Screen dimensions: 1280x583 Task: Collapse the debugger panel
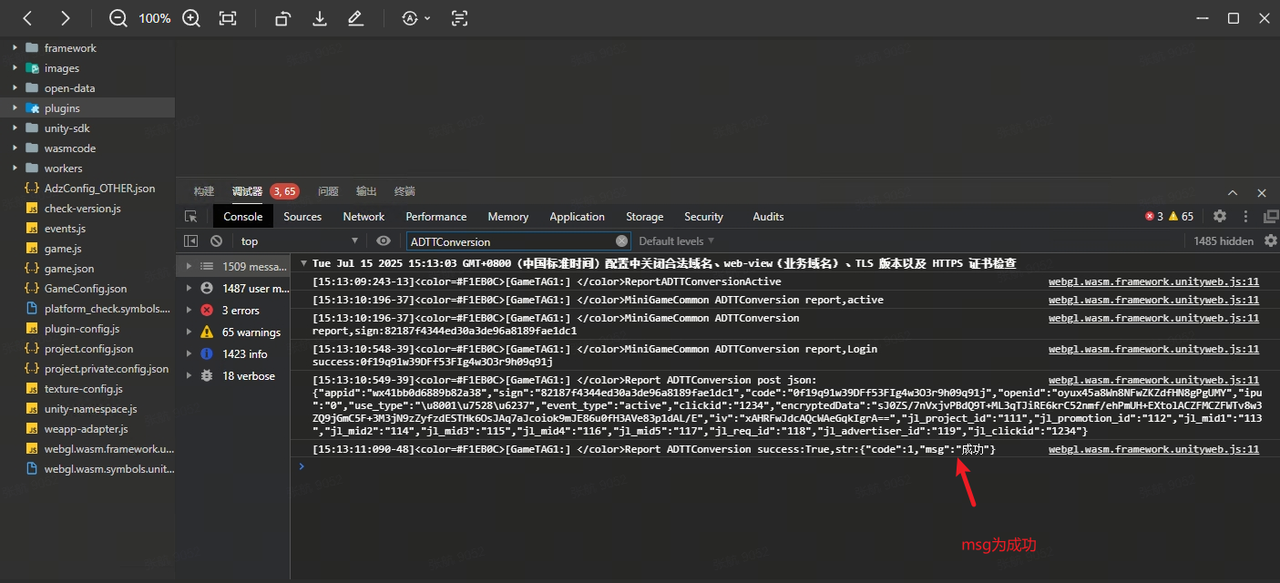click(x=1233, y=192)
